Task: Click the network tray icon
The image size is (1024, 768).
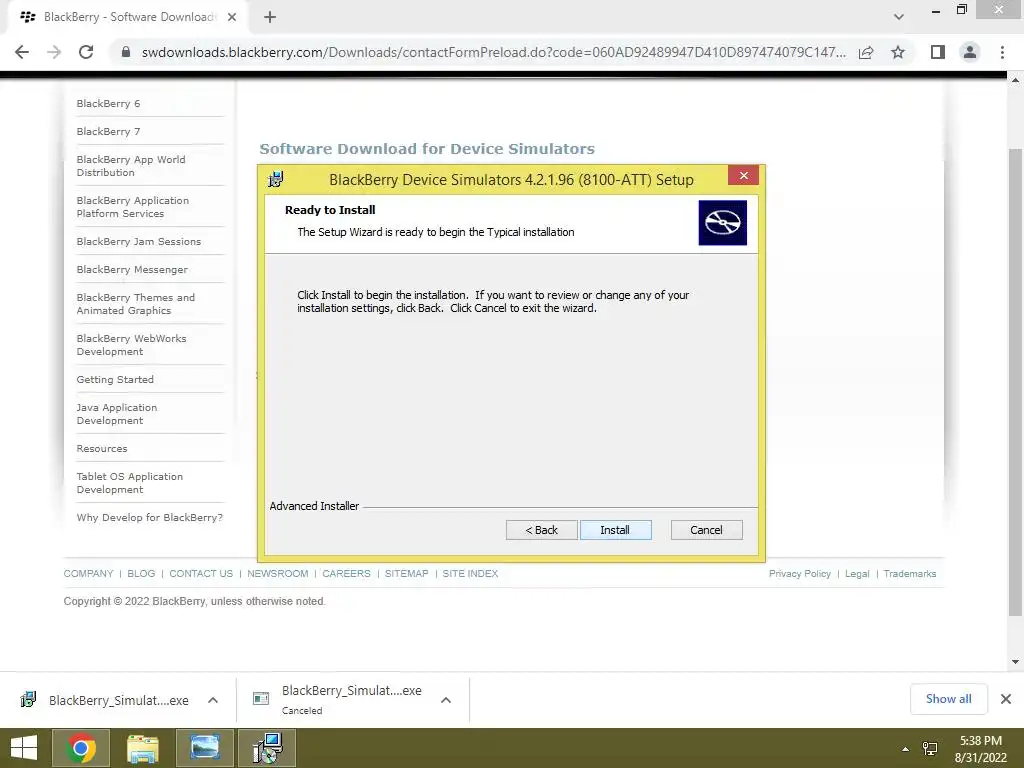Action: (x=930, y=749)
